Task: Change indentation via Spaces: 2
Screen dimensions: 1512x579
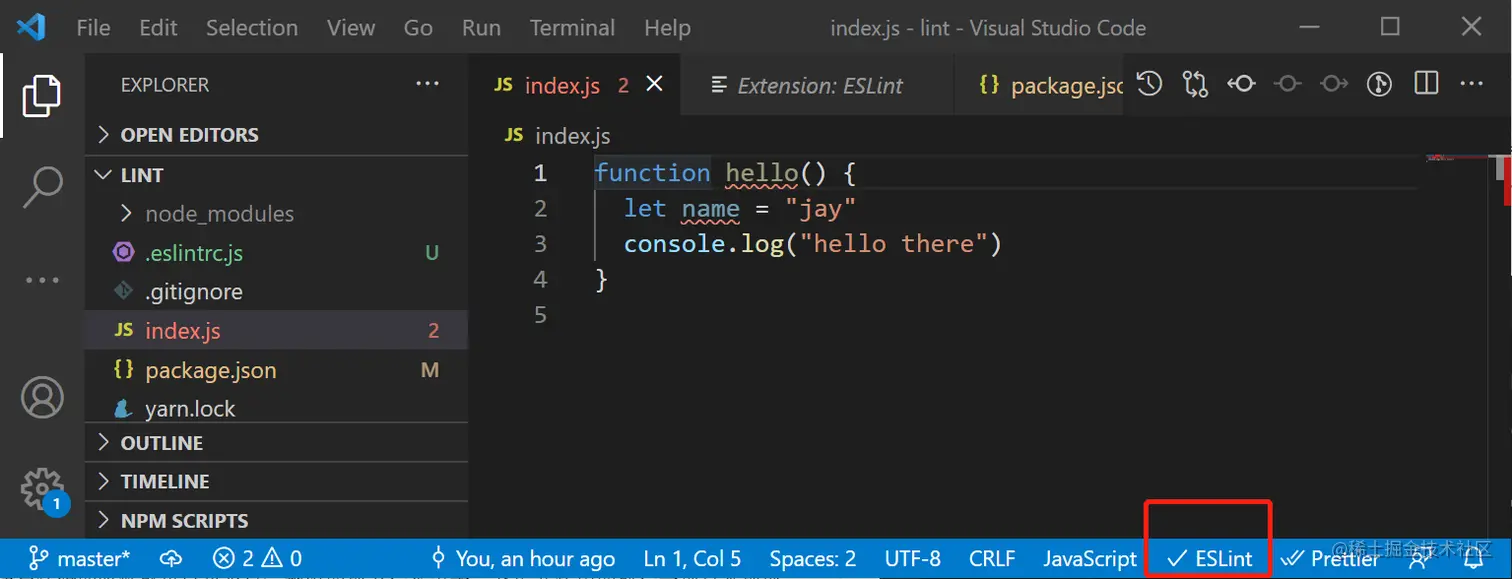Action: pyautogui.click(x=813, y=559)
